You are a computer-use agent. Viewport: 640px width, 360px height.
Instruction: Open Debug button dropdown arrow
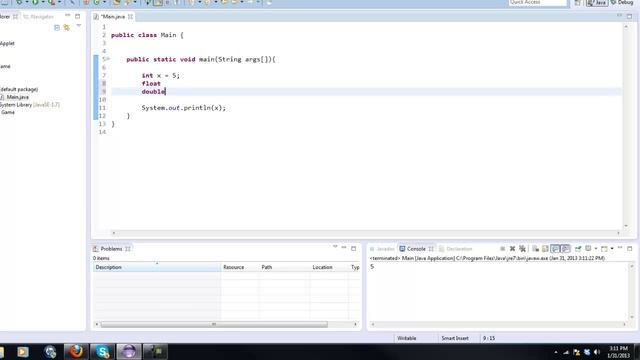[27, 2]
